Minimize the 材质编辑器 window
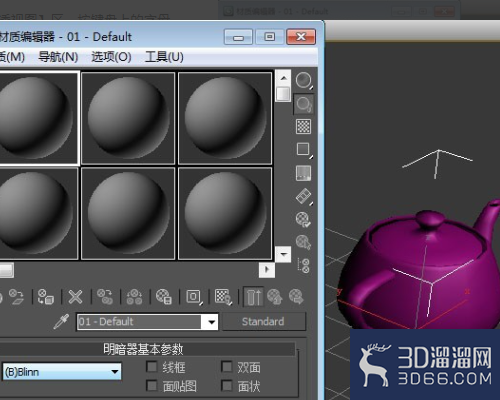 coord(238,37)
